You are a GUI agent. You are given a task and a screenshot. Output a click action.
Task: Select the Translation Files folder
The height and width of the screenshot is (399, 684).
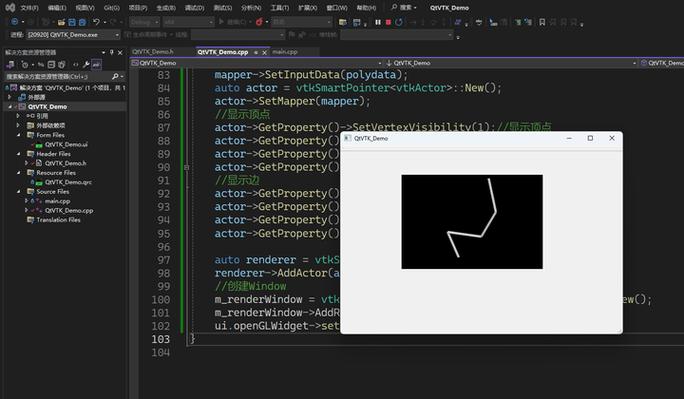[x=58, y=220]
